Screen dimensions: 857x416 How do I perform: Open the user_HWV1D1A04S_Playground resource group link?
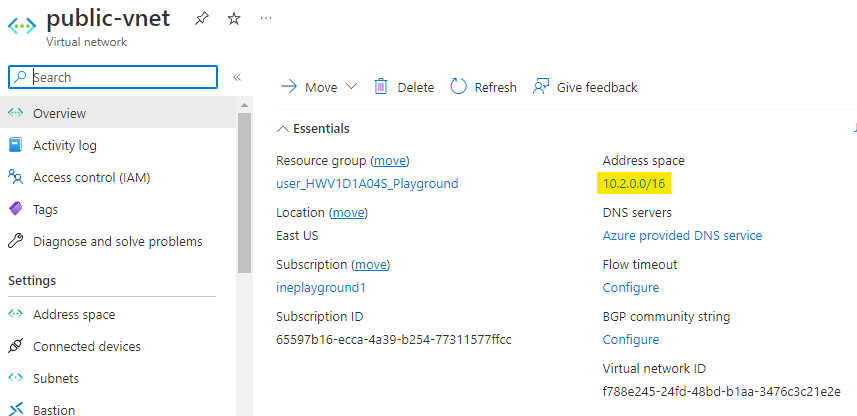367,183
